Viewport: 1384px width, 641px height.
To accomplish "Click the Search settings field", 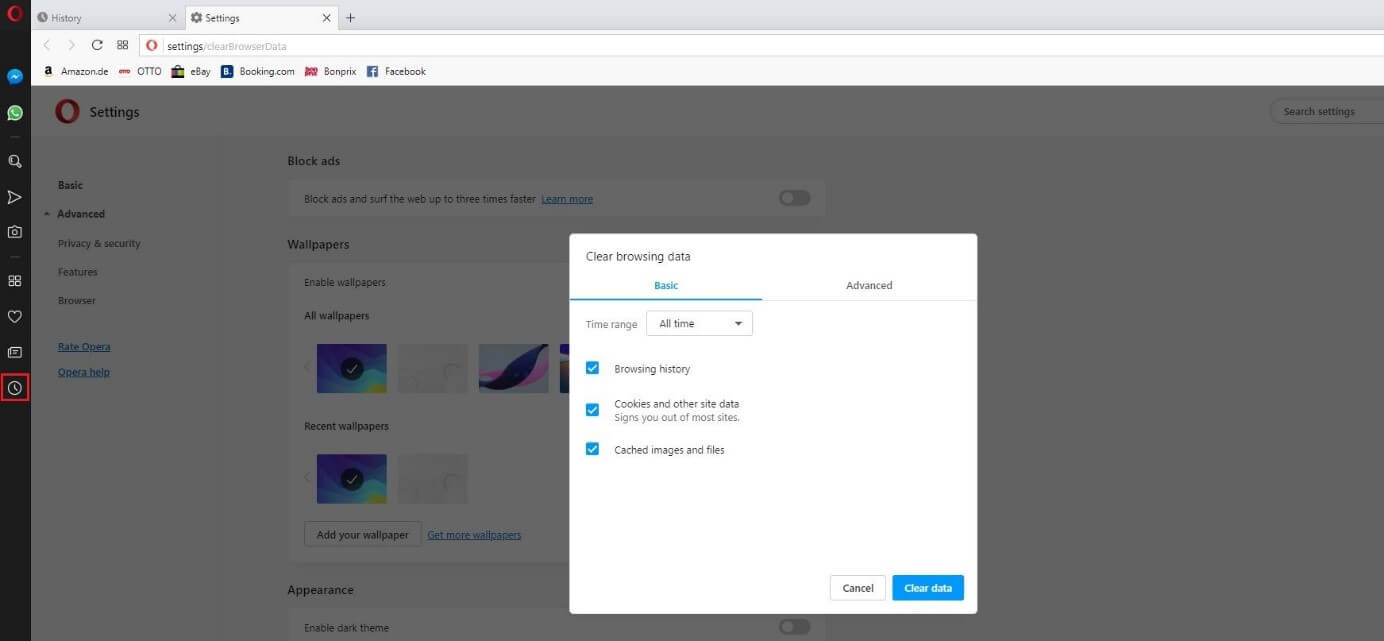I will tap(1325, 112).
